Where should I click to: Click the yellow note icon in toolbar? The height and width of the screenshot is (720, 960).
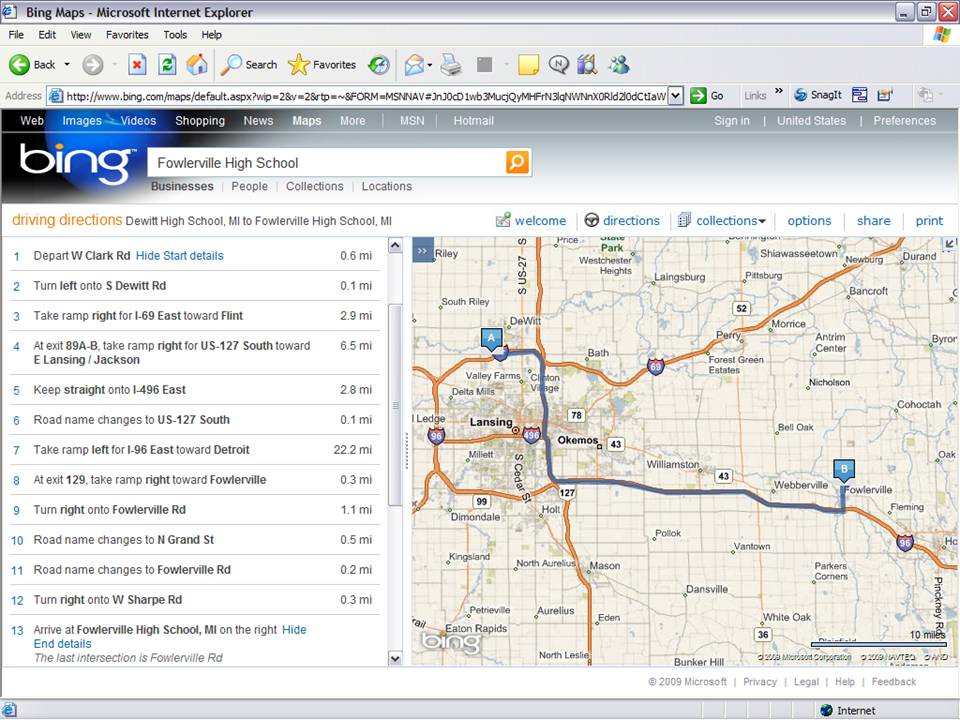pyautogui.click(x=528, y=64)
